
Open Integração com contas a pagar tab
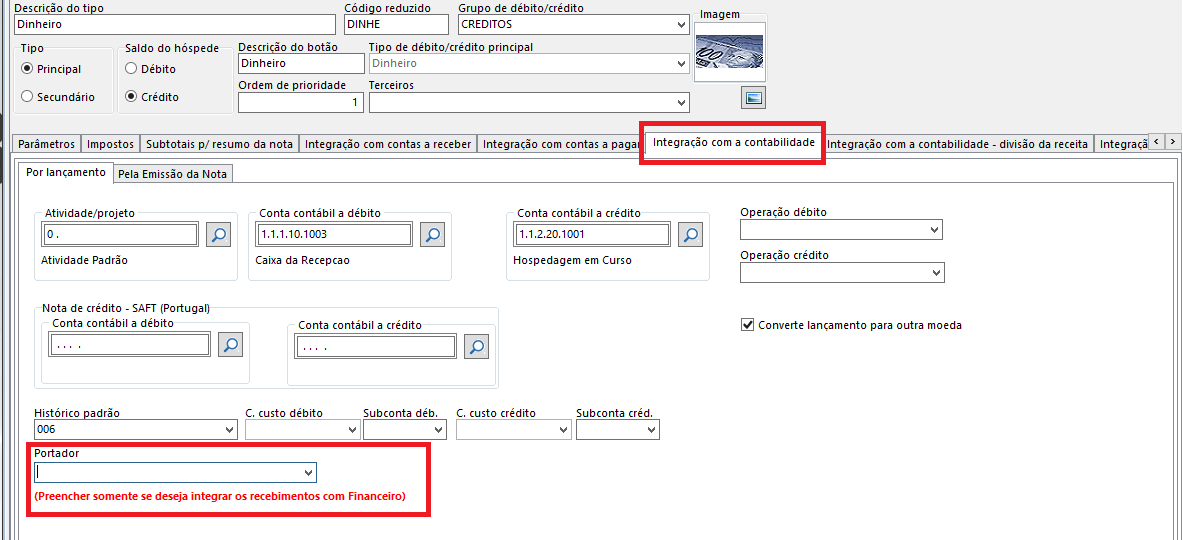point(561,143)
